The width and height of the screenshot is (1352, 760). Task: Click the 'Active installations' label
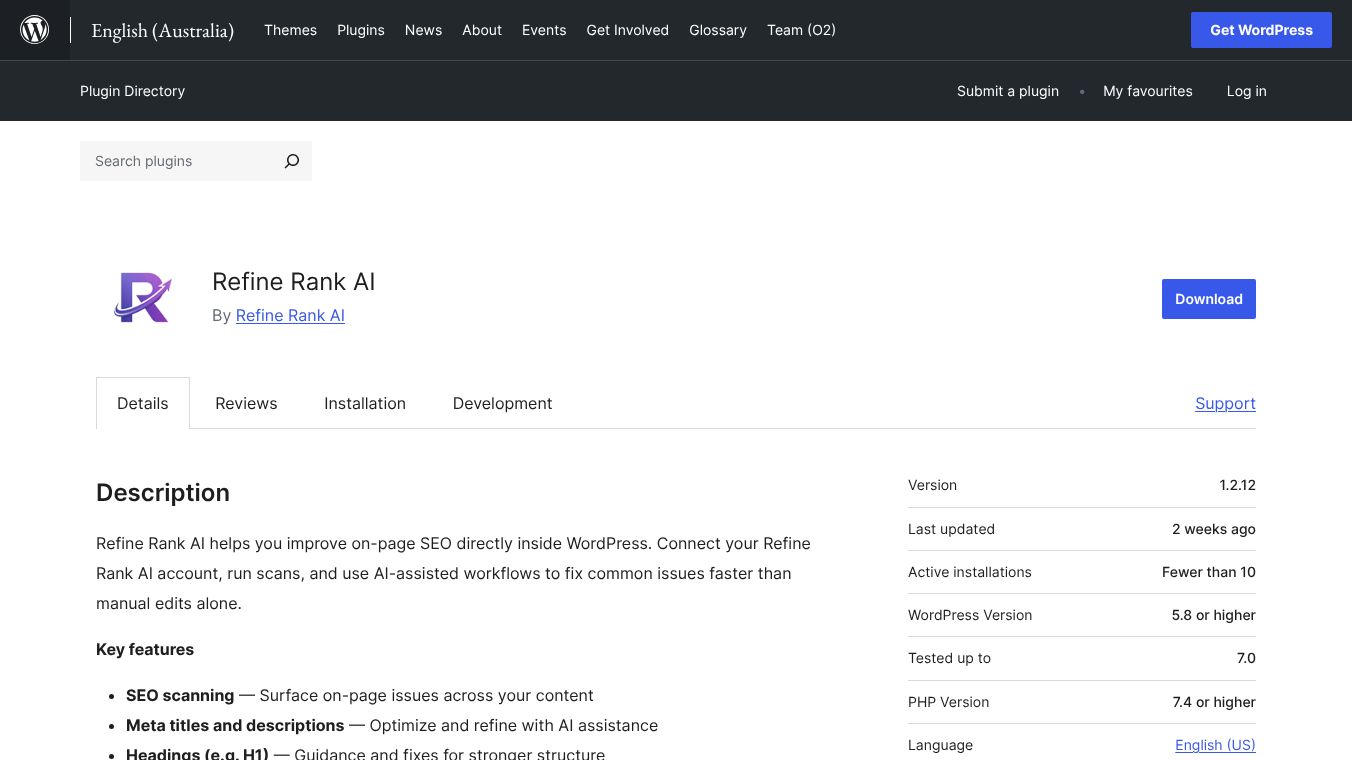coord(969,572)
